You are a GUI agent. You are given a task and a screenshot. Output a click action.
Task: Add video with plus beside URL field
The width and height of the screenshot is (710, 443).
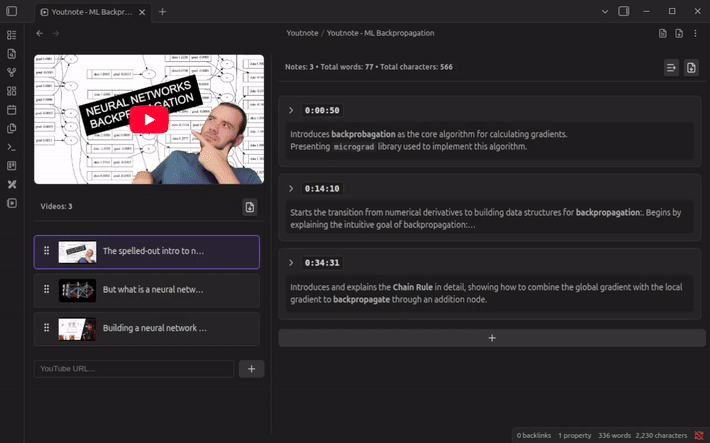[x=251, y=369]
